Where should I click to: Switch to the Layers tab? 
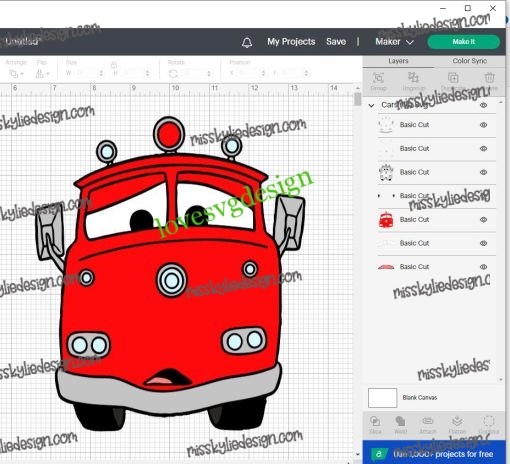(398, 61)
